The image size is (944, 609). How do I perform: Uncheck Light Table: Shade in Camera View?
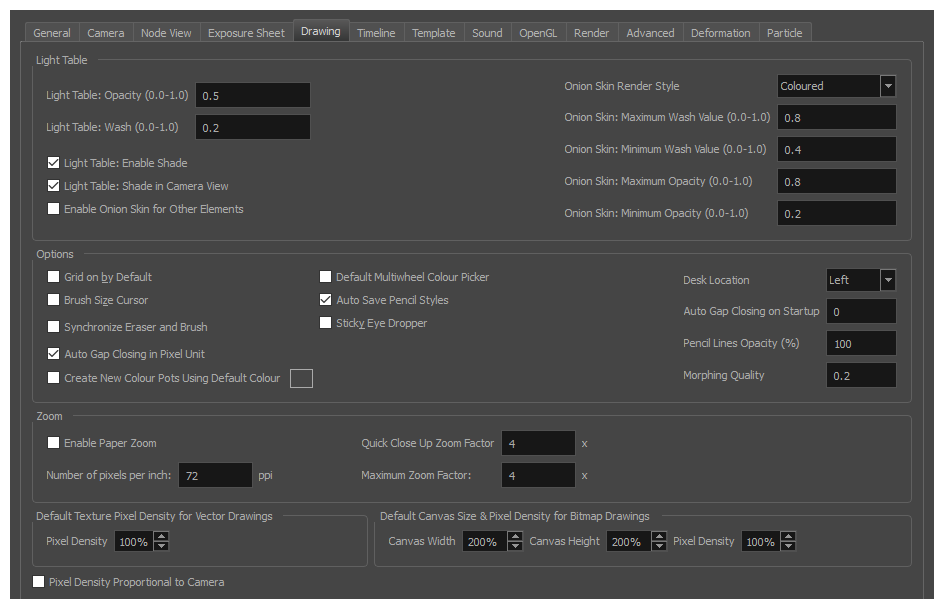[x=53, y=185]
